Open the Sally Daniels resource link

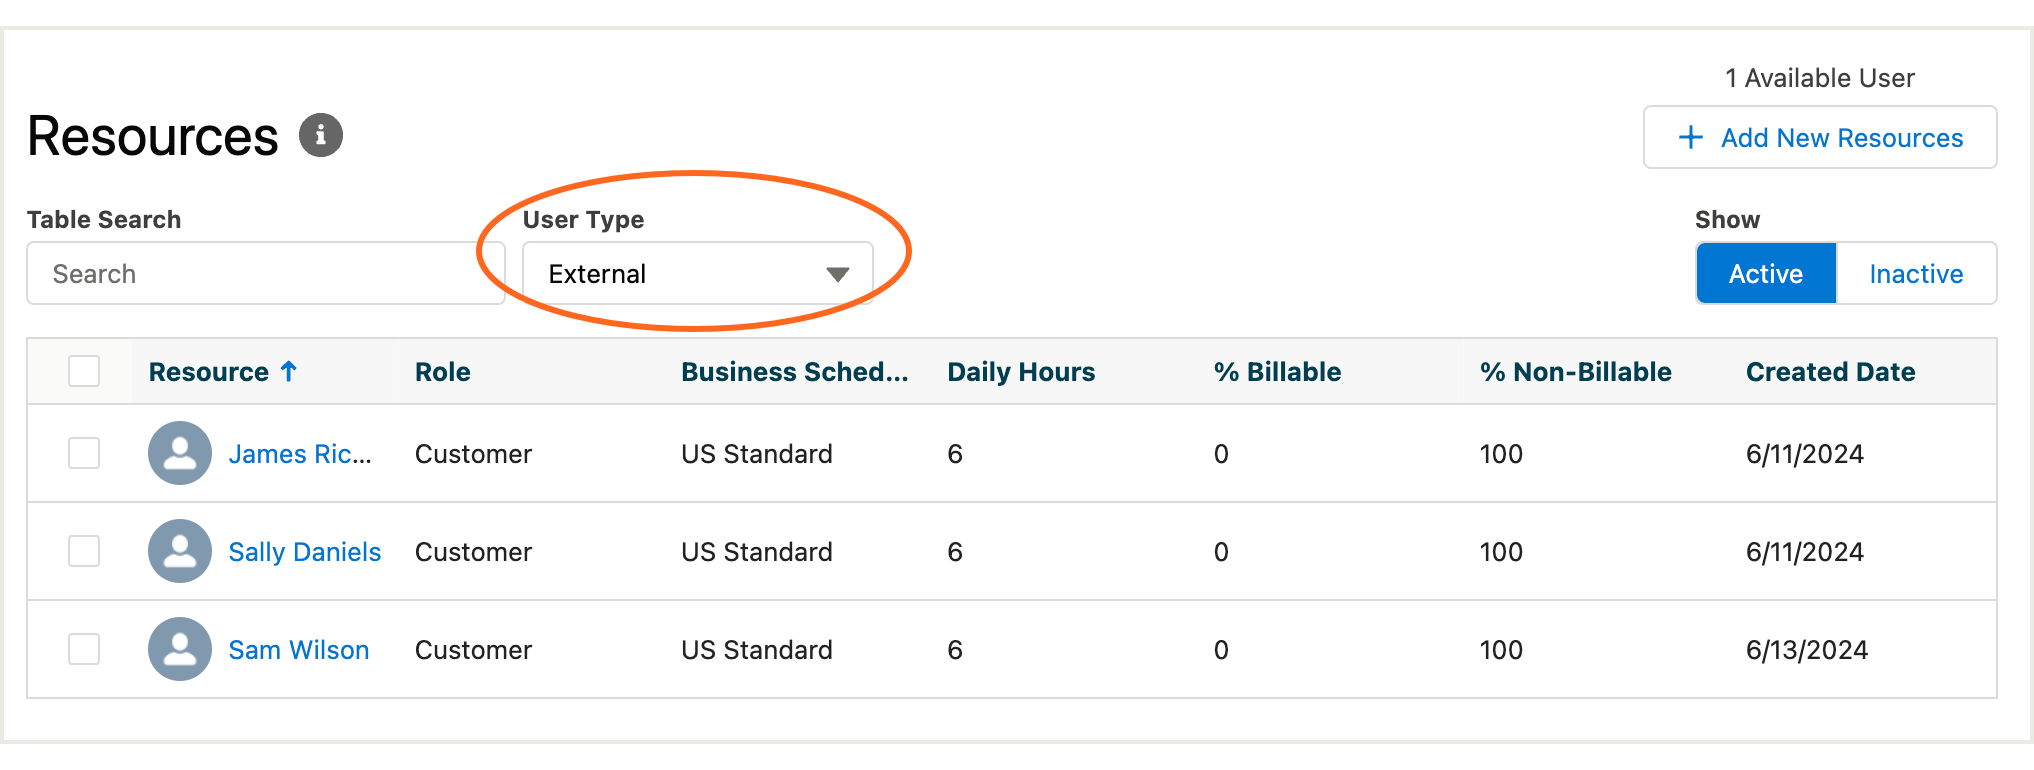tap(305, 552)
